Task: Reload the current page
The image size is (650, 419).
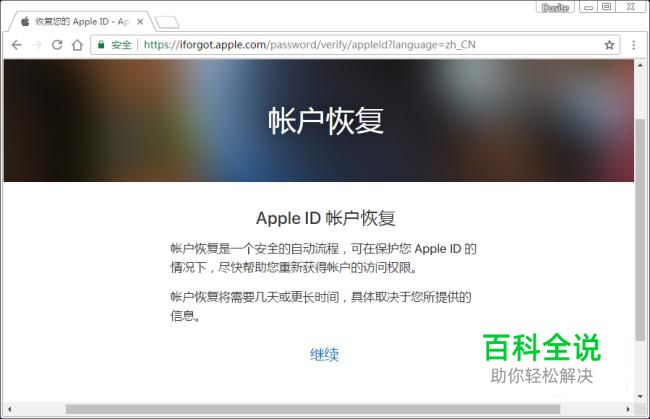Action: [x=57, y=45]
